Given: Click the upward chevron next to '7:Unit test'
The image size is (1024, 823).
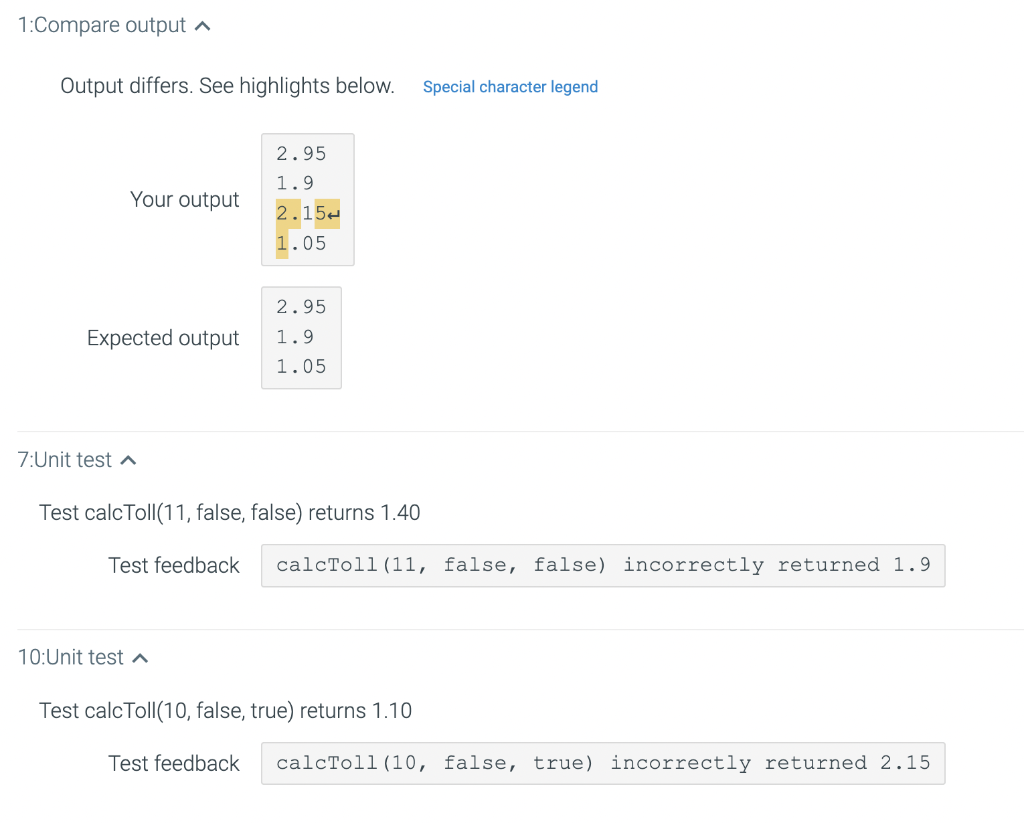Looking at the screenshot, I should (x=128, y=459).
